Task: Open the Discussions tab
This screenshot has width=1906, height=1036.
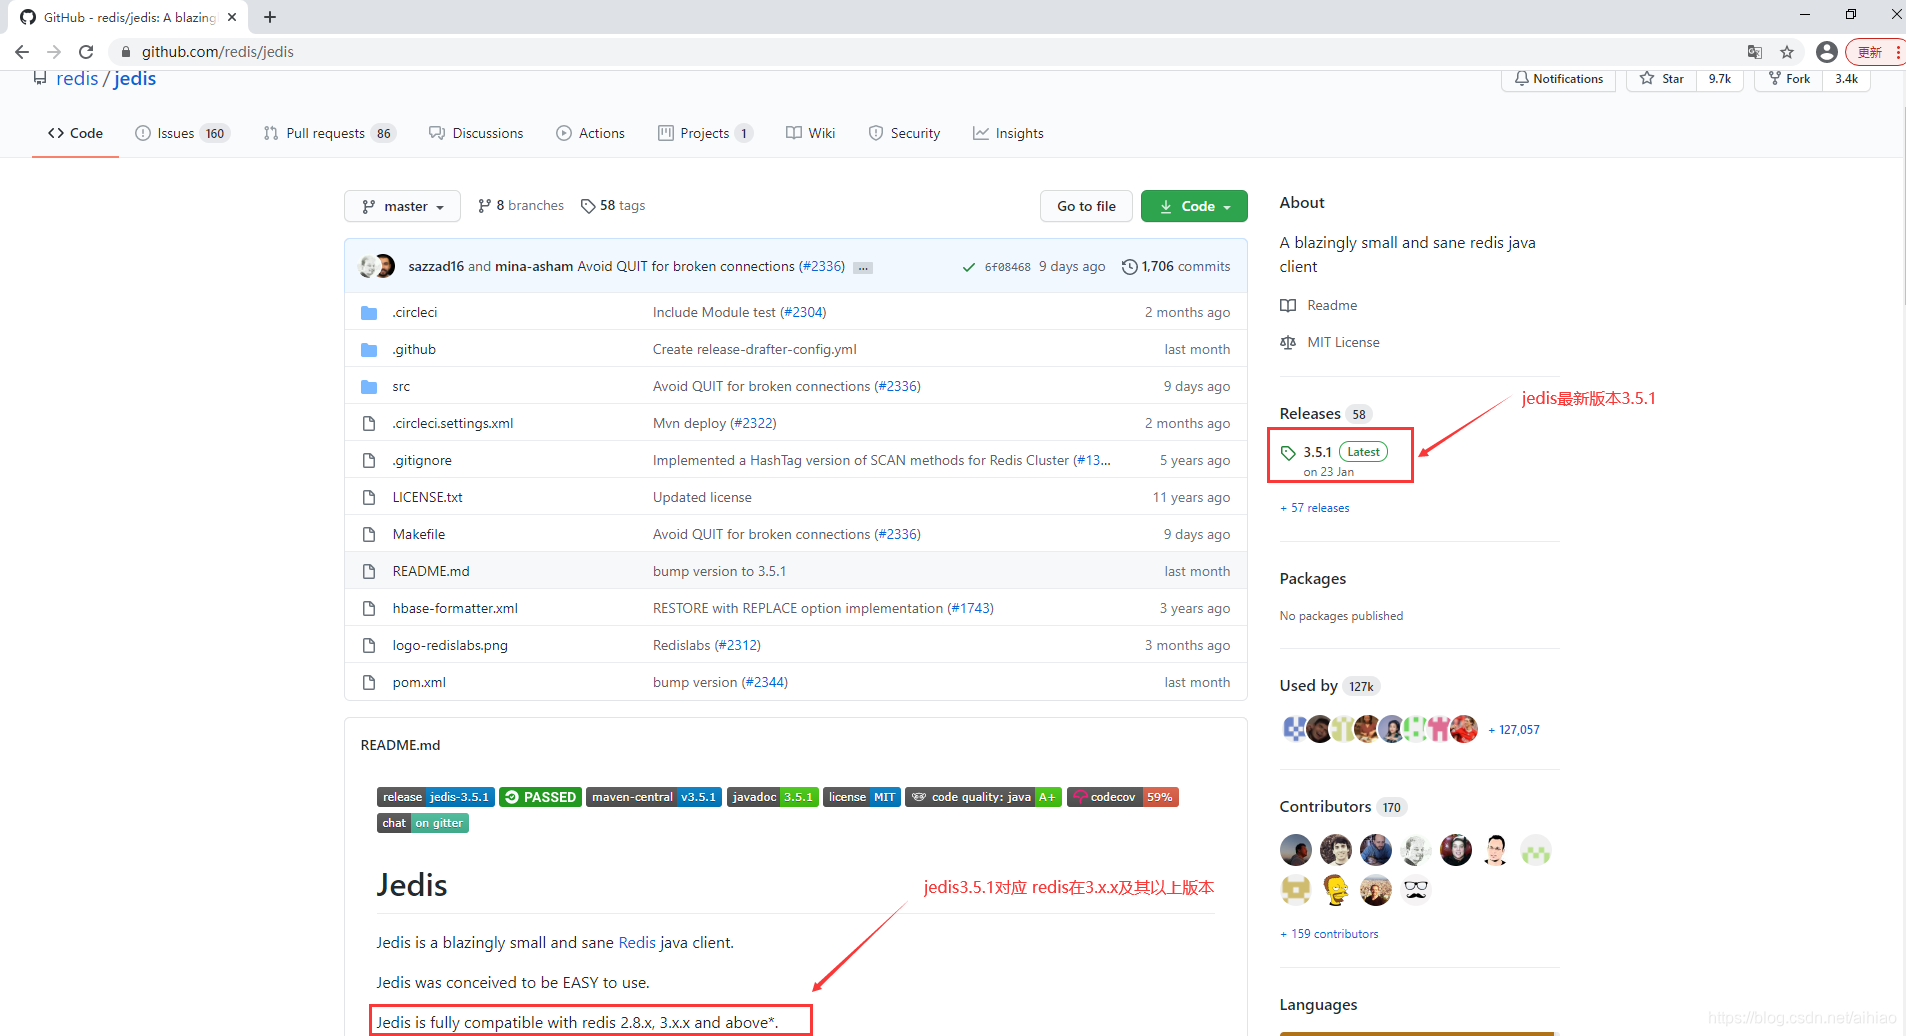Action: tap(476, 133)
